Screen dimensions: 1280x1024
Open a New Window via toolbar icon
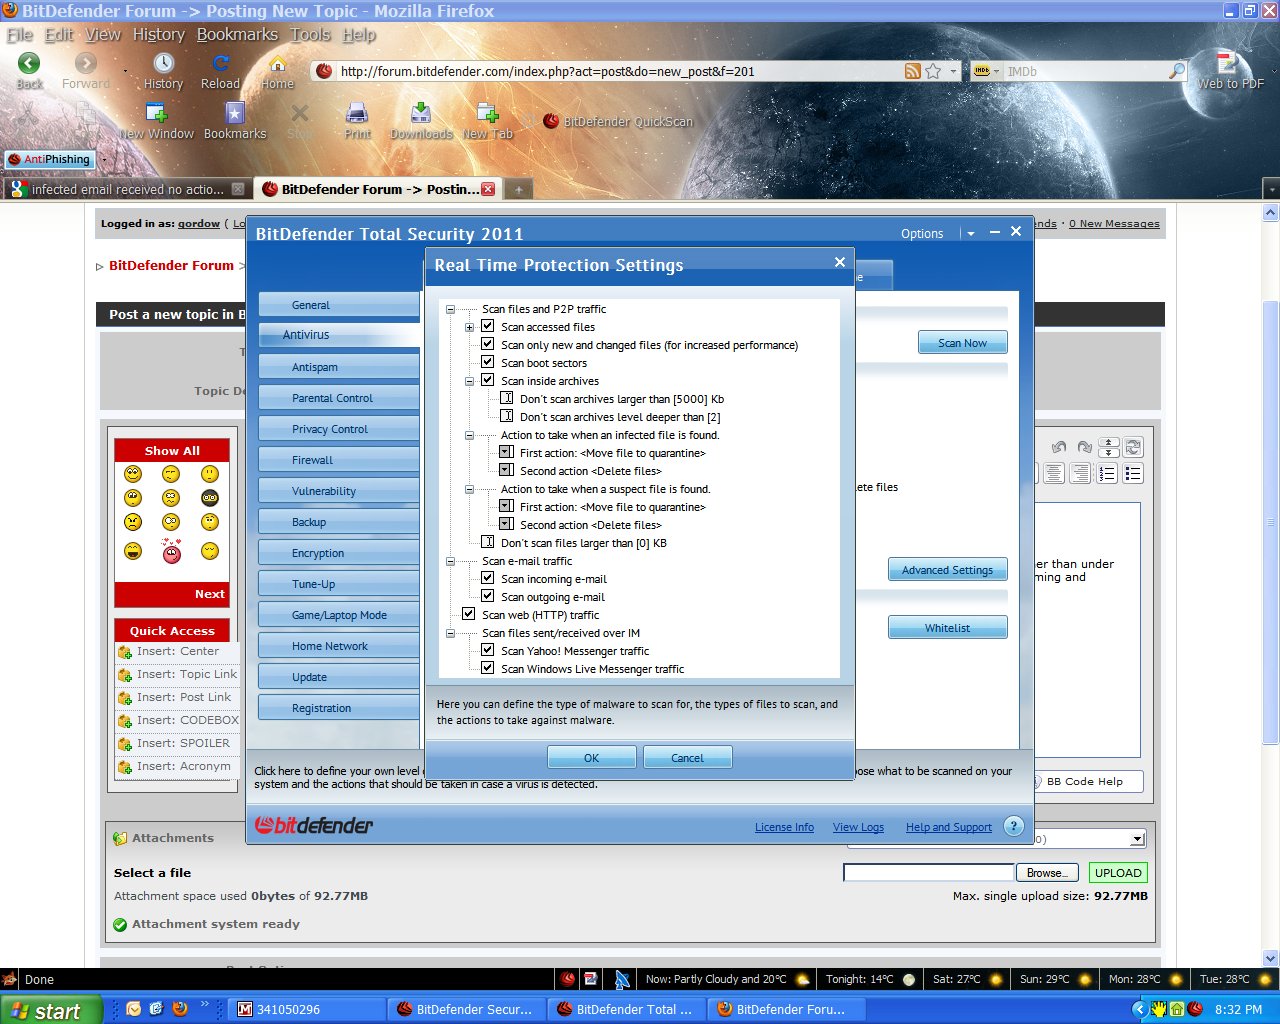click(156, 113)
